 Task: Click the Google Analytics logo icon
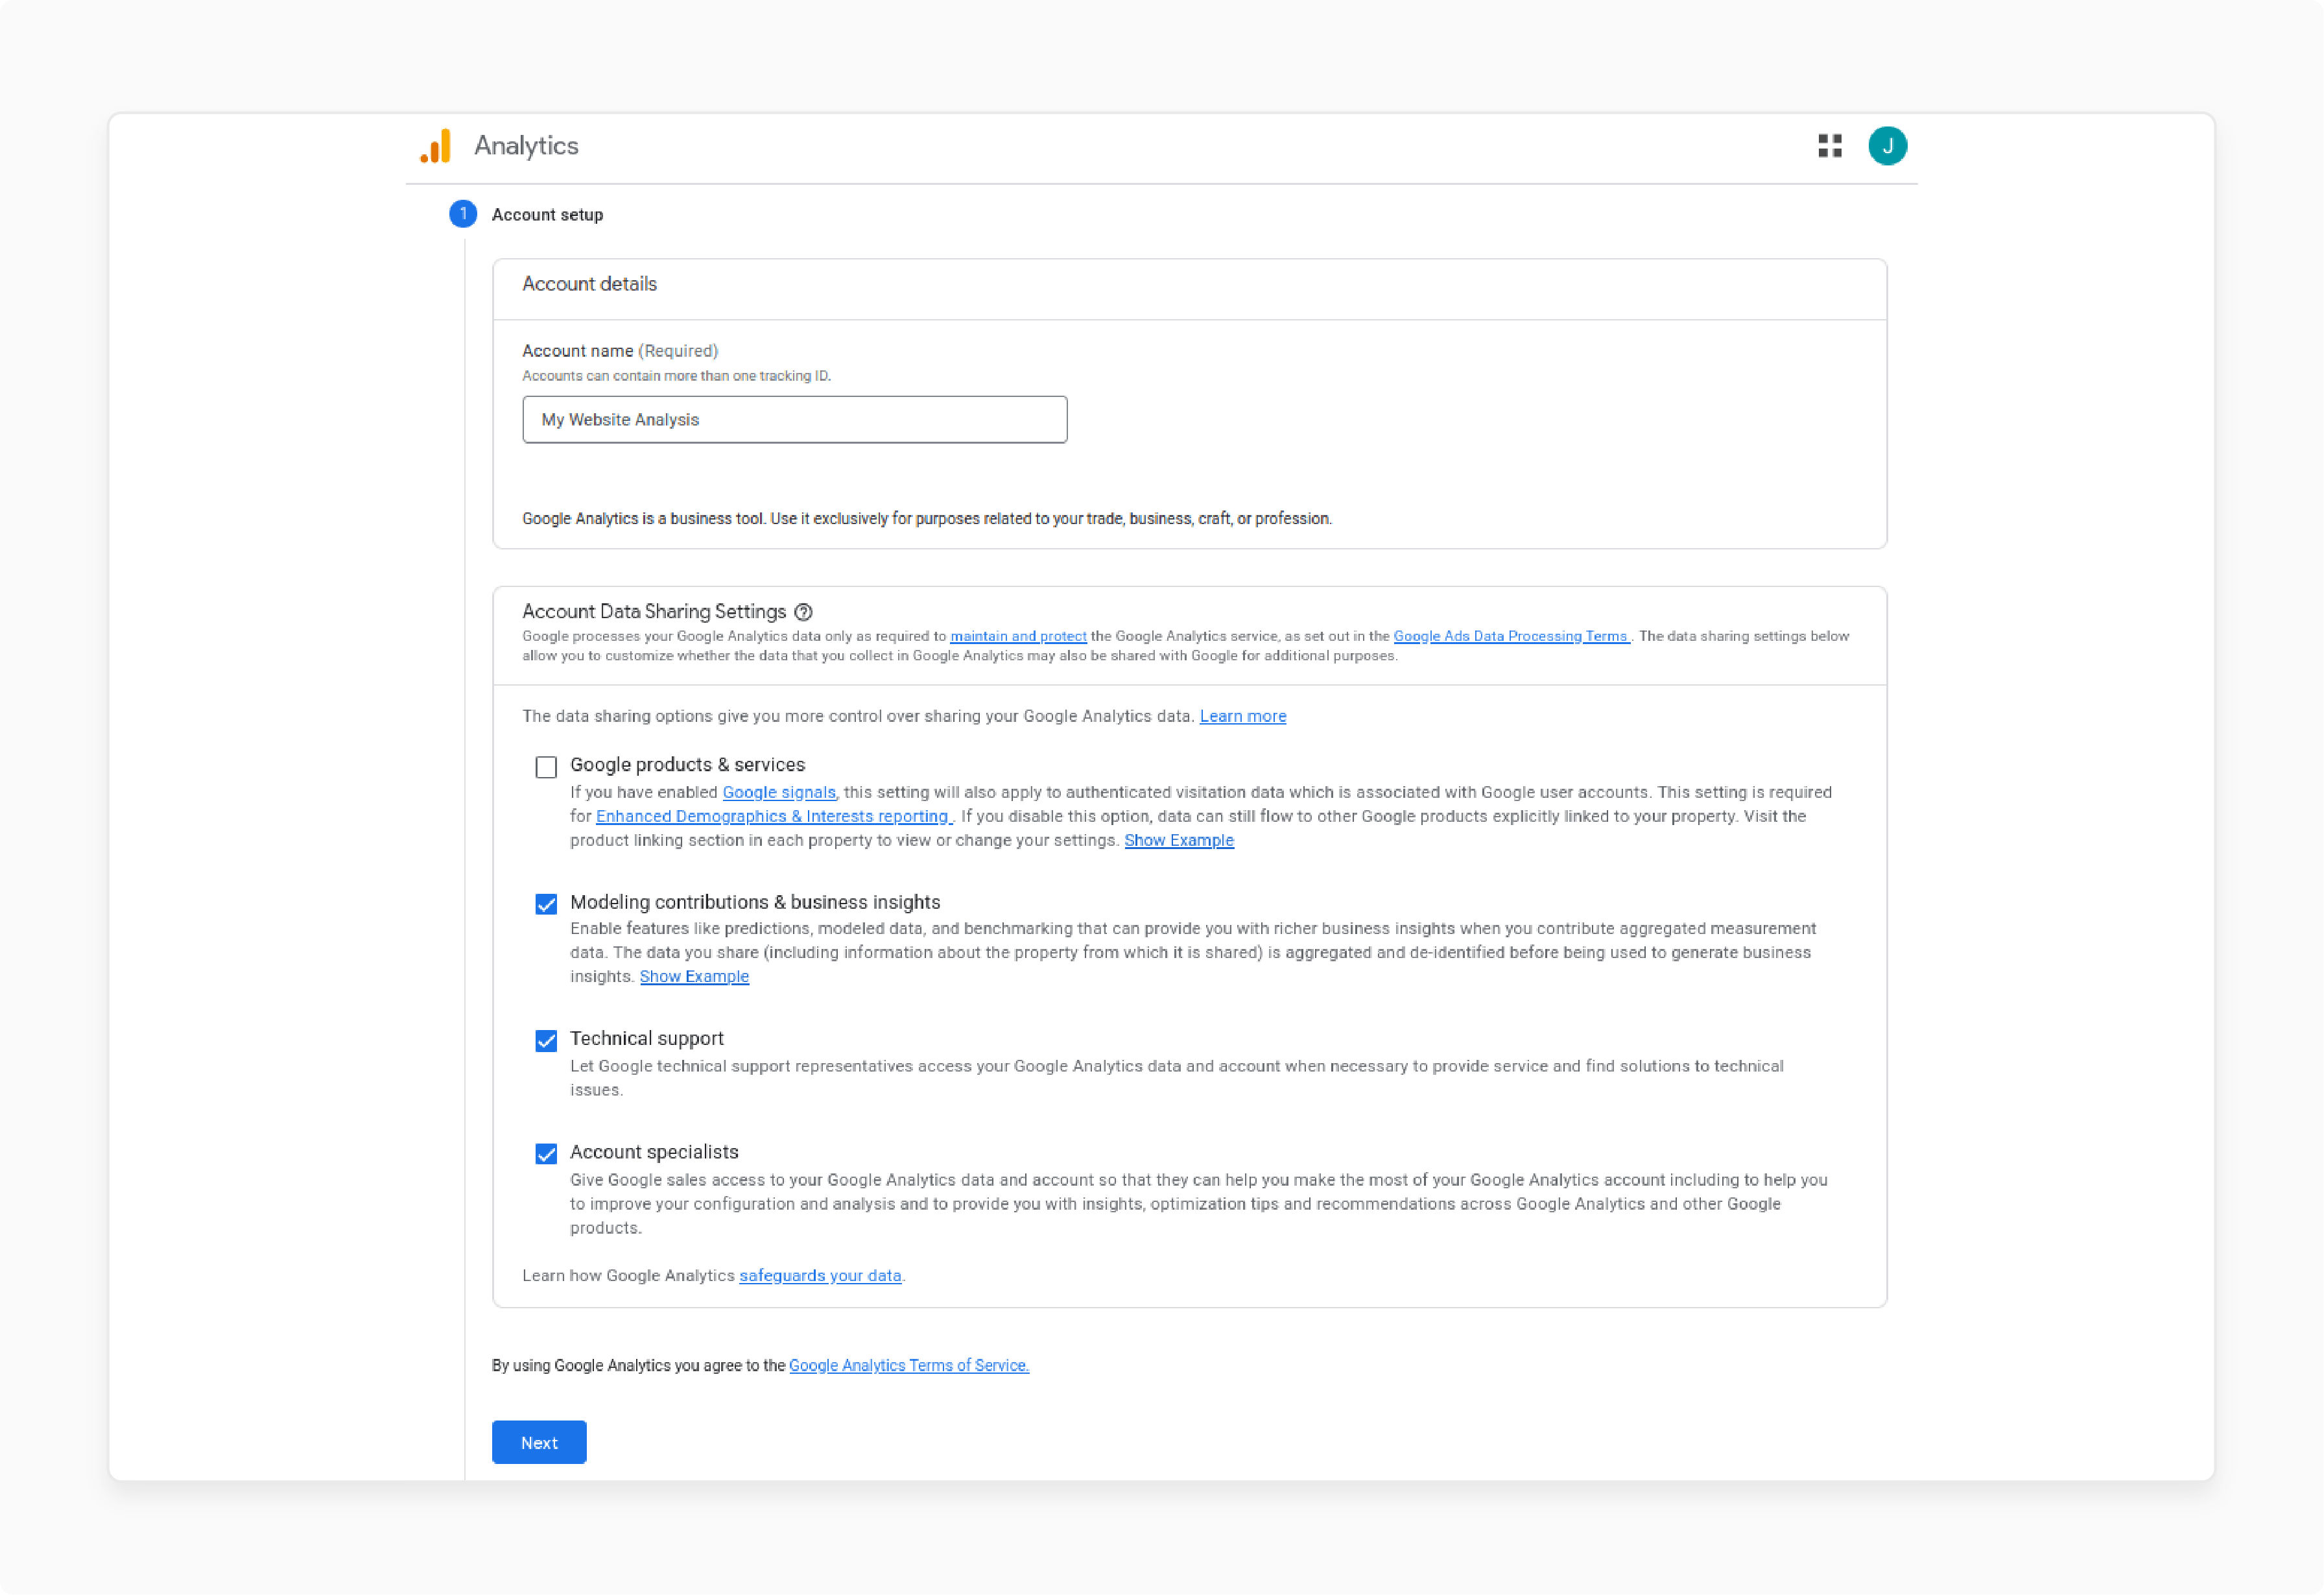tap(436, 146)
